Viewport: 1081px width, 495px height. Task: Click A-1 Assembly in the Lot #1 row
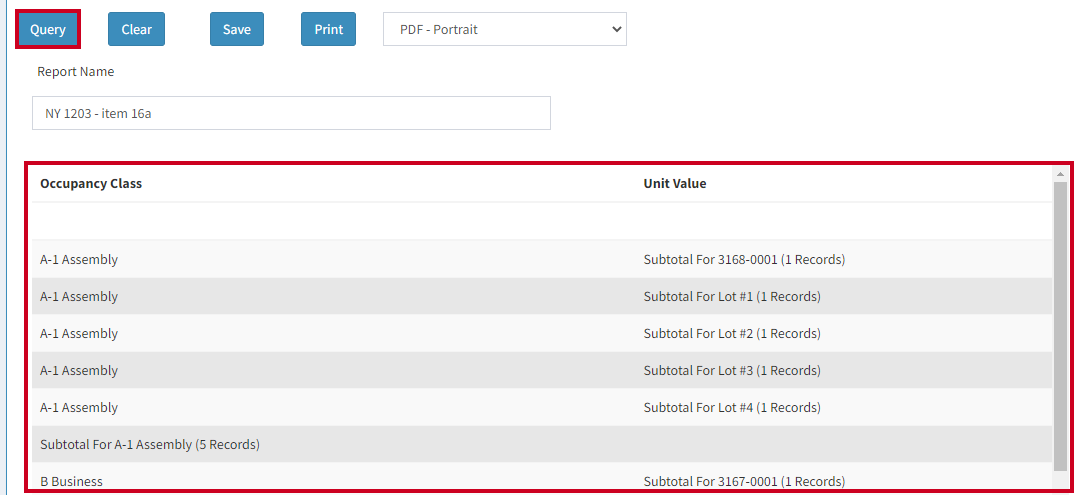click(79, 296)
